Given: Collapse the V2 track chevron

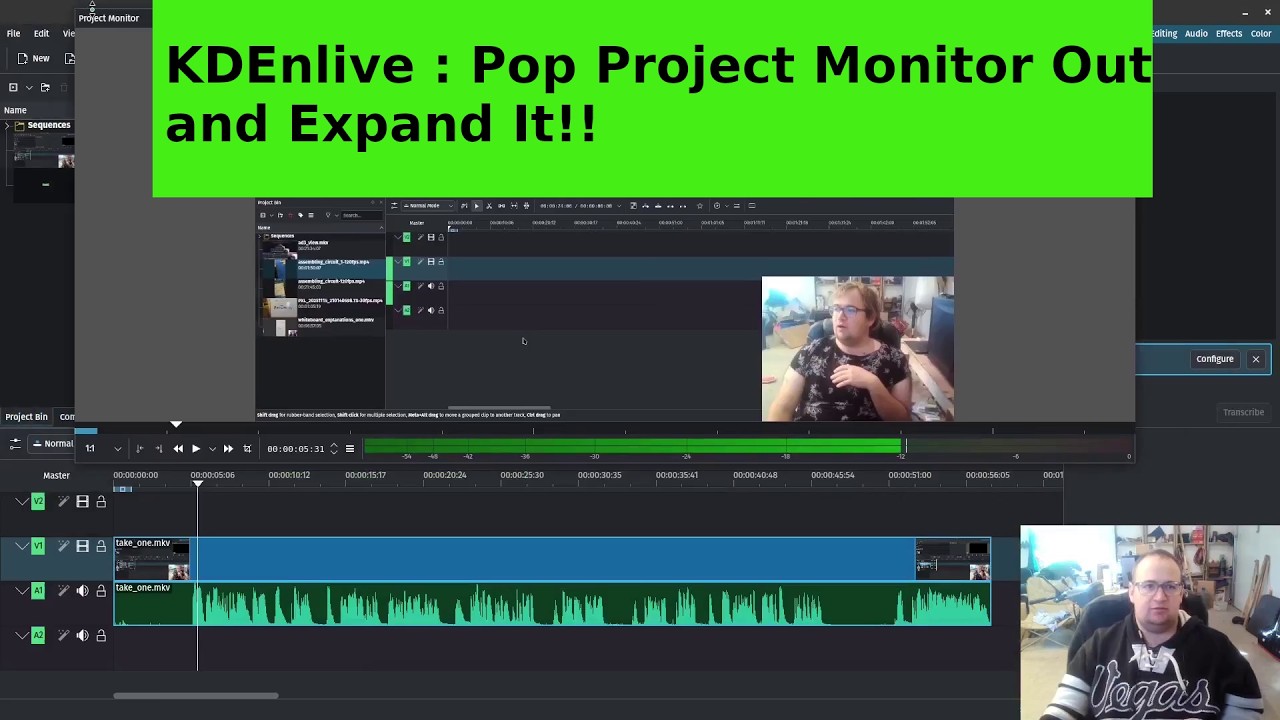Looking at the screenshot, I should click(20, 502).
